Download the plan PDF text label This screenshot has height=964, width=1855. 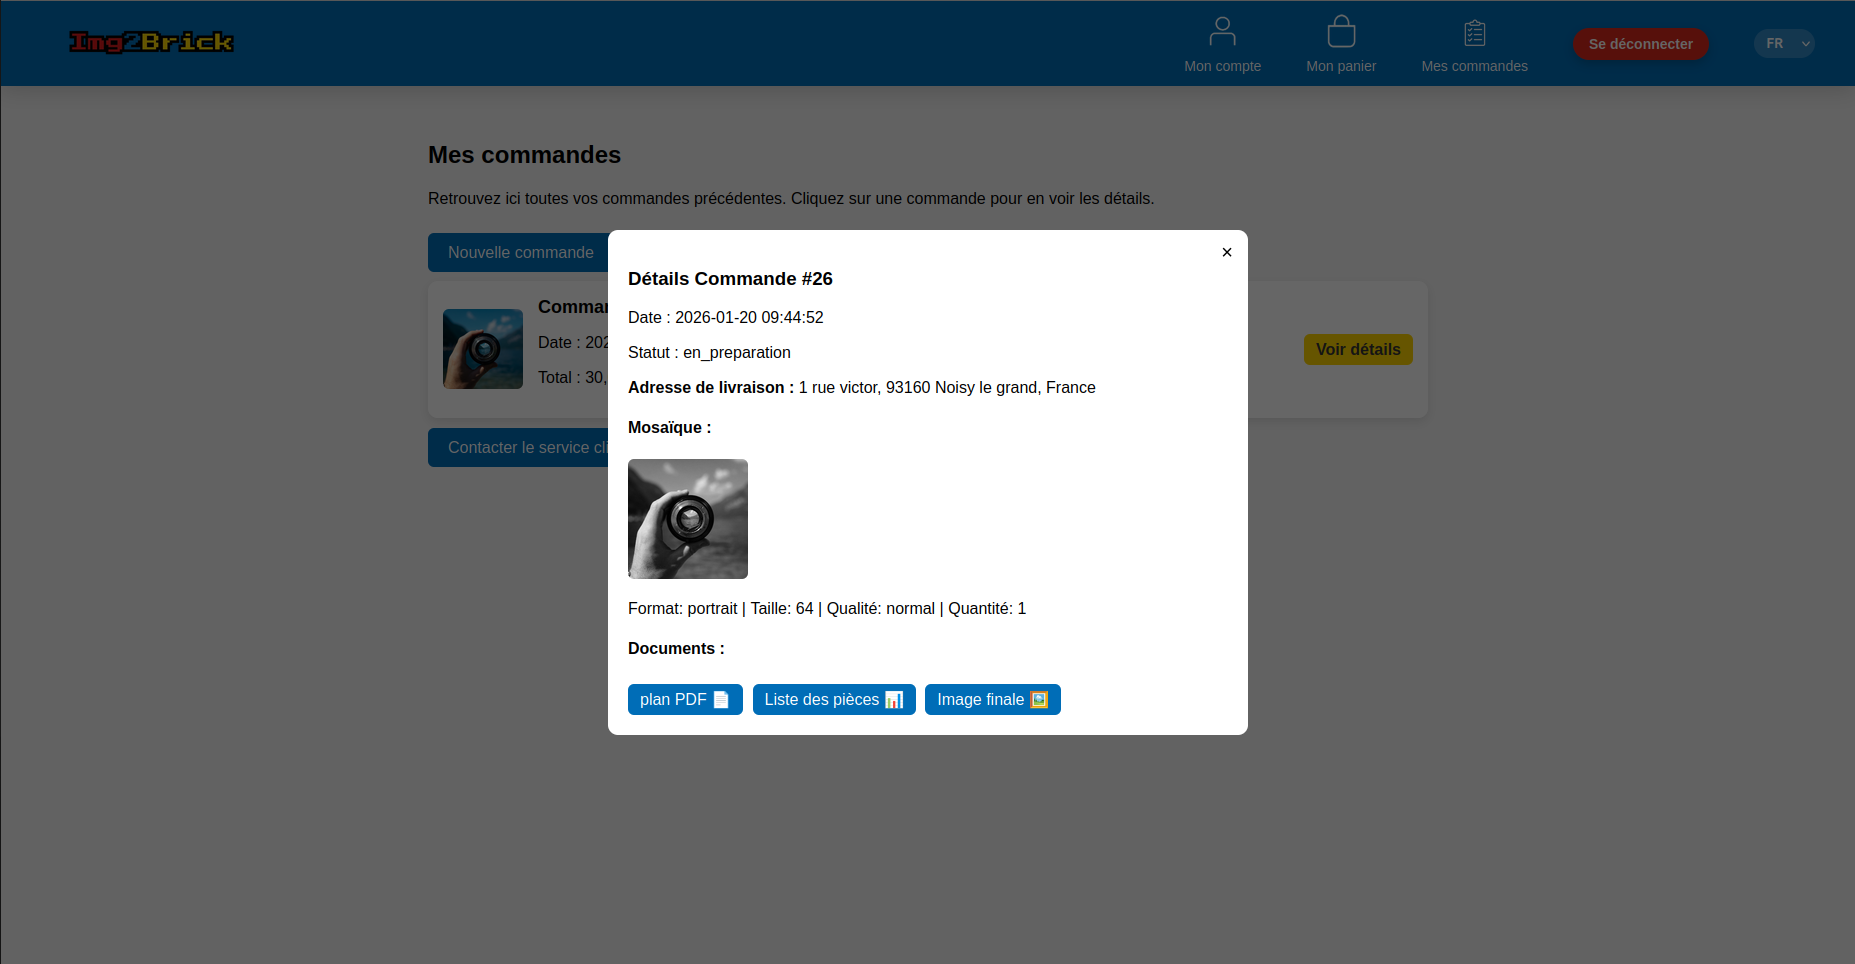(x=672, y=700)
